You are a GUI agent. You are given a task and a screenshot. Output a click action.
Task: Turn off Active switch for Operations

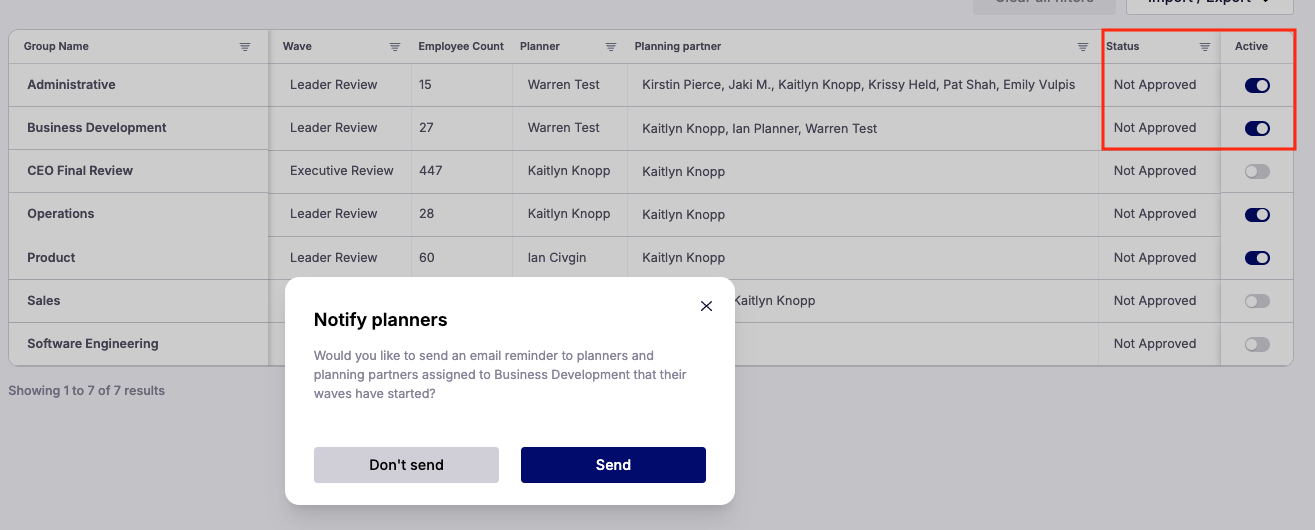(1257, 214)
